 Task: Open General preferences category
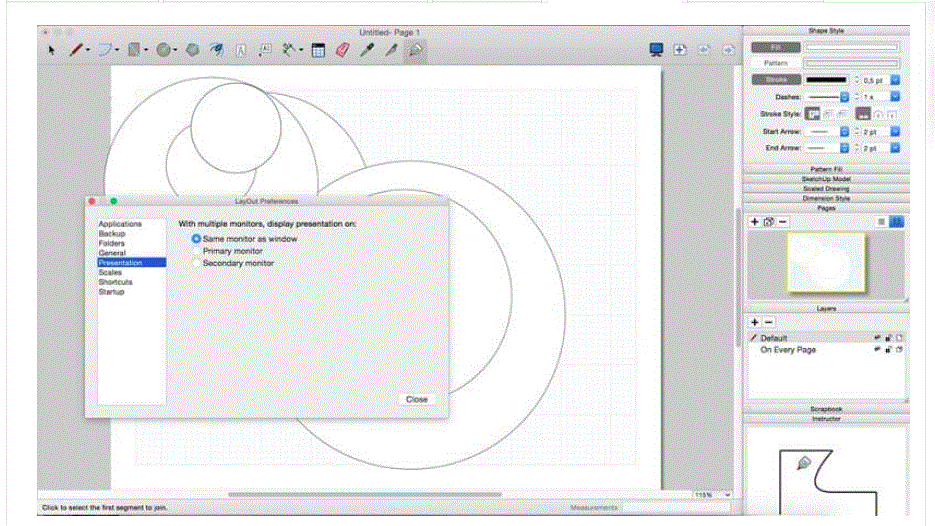coord(112,253)
